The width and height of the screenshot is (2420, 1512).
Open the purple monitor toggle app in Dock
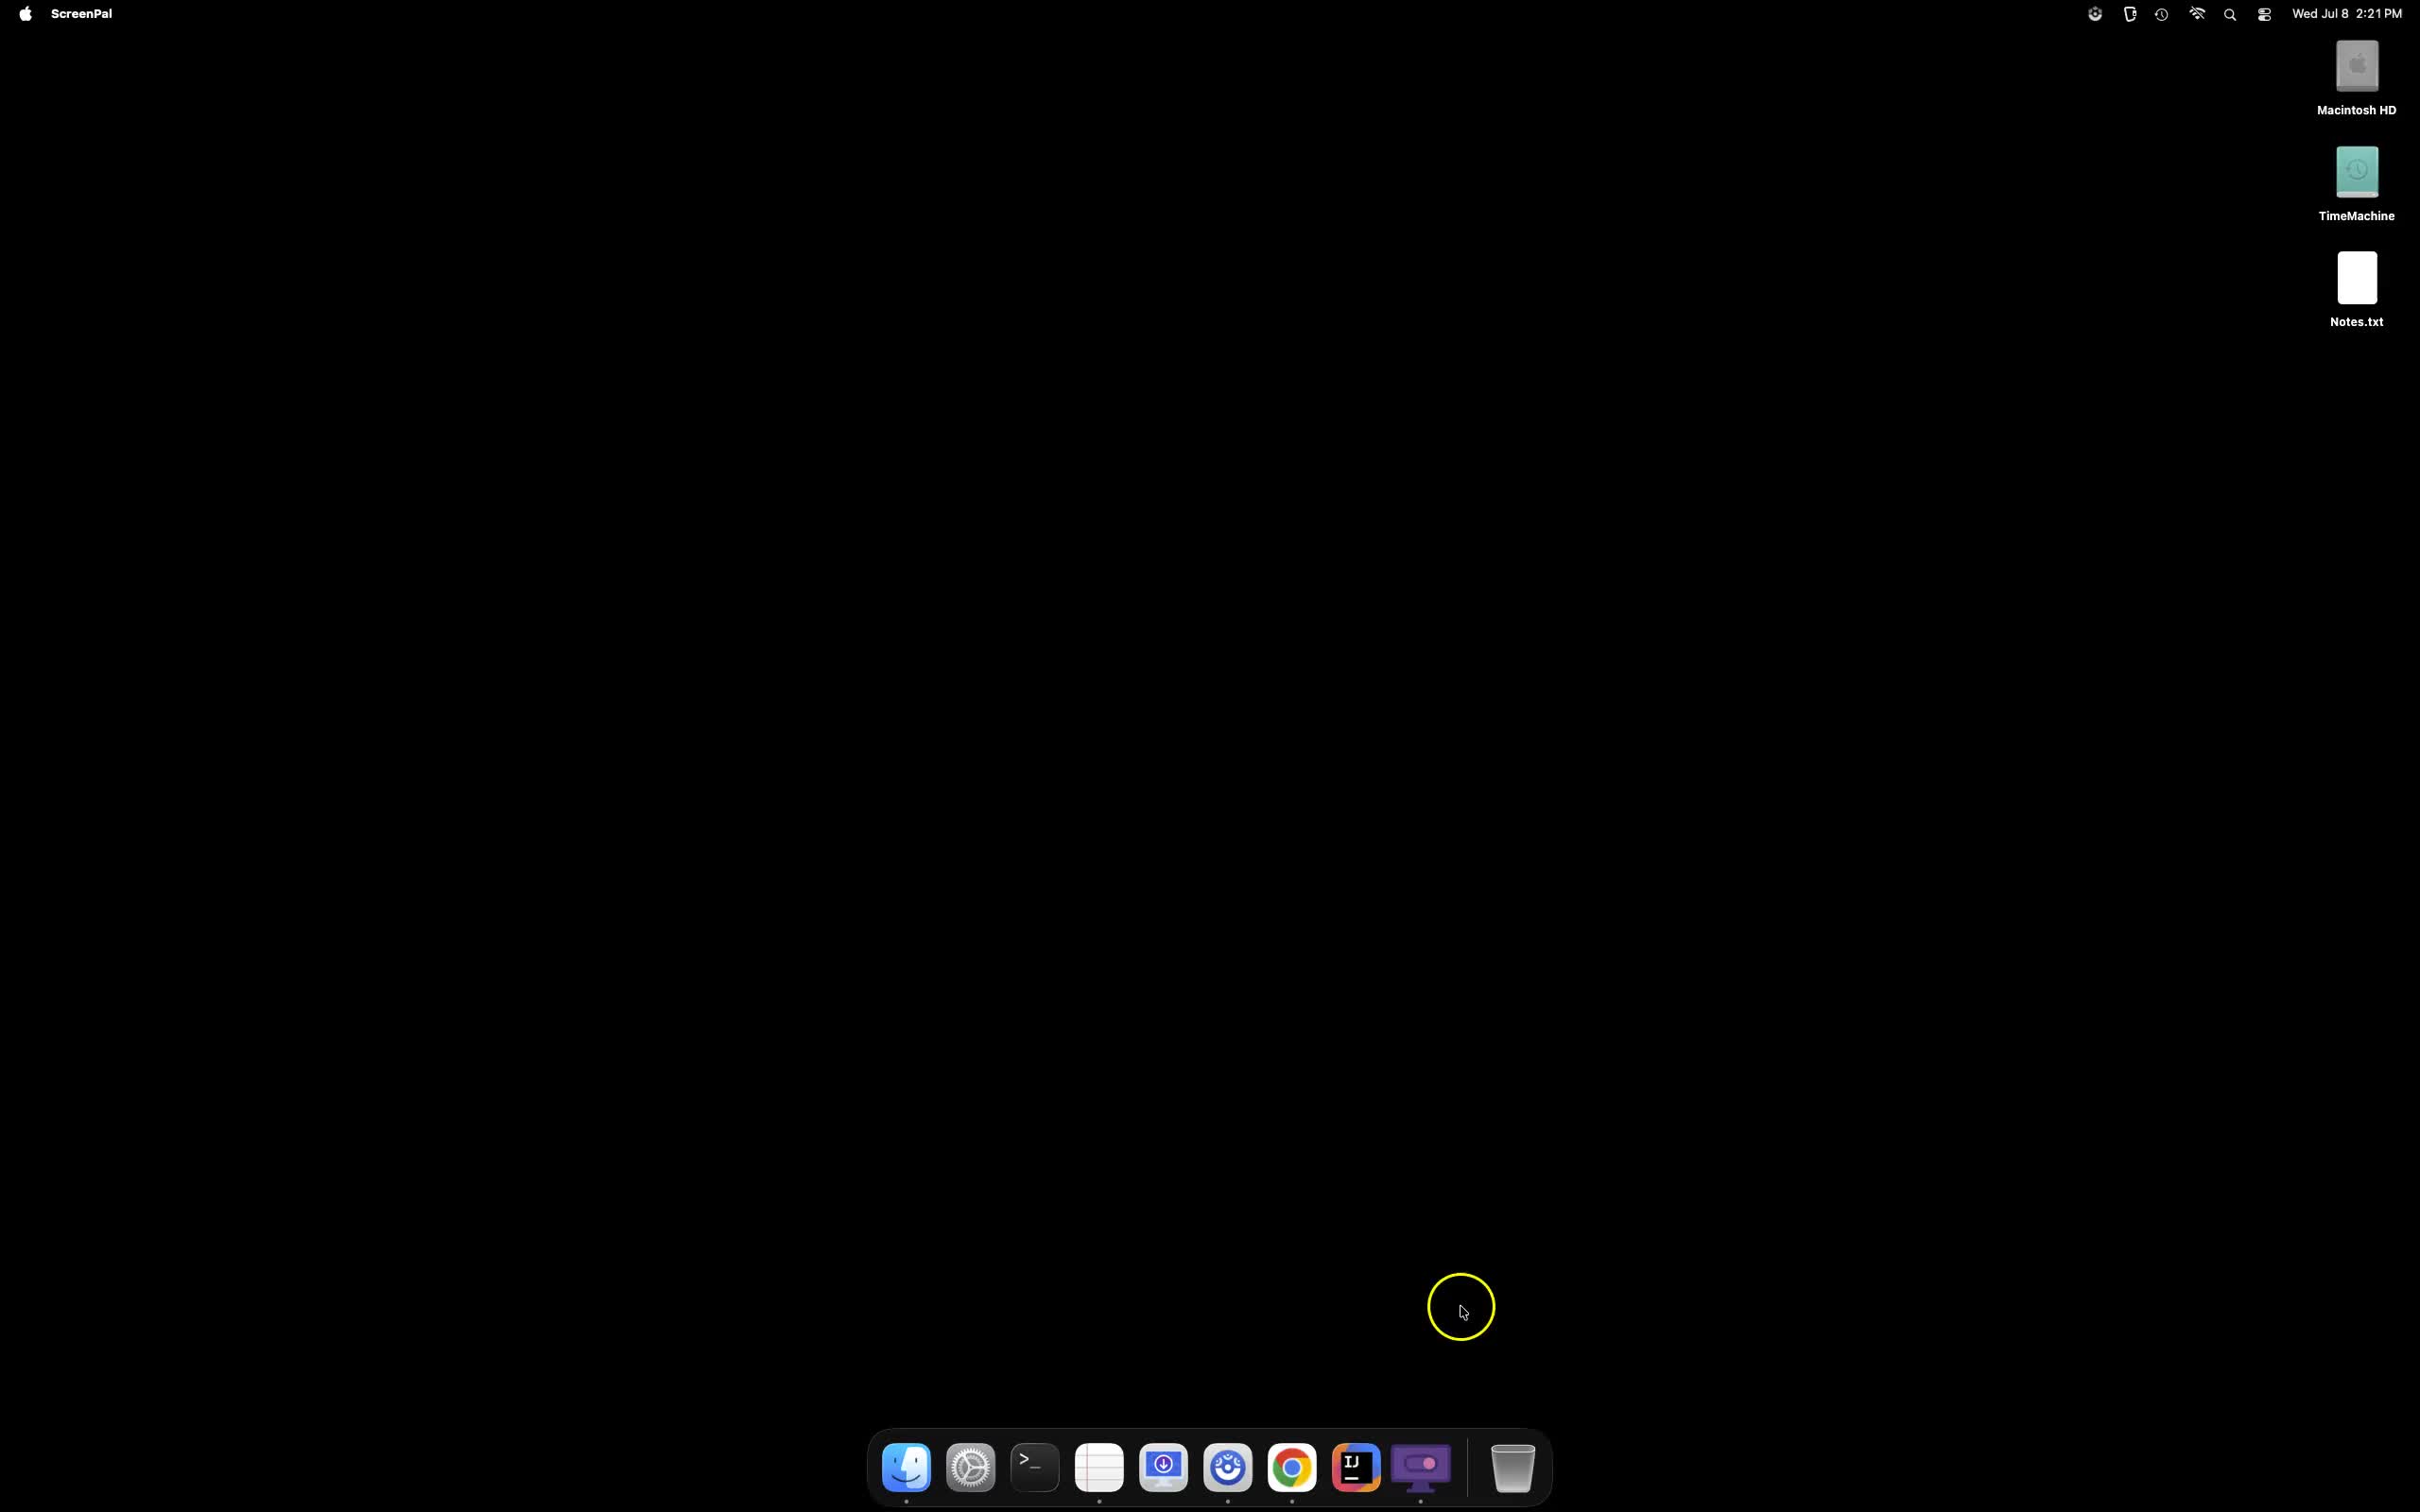(1421, 1467)
